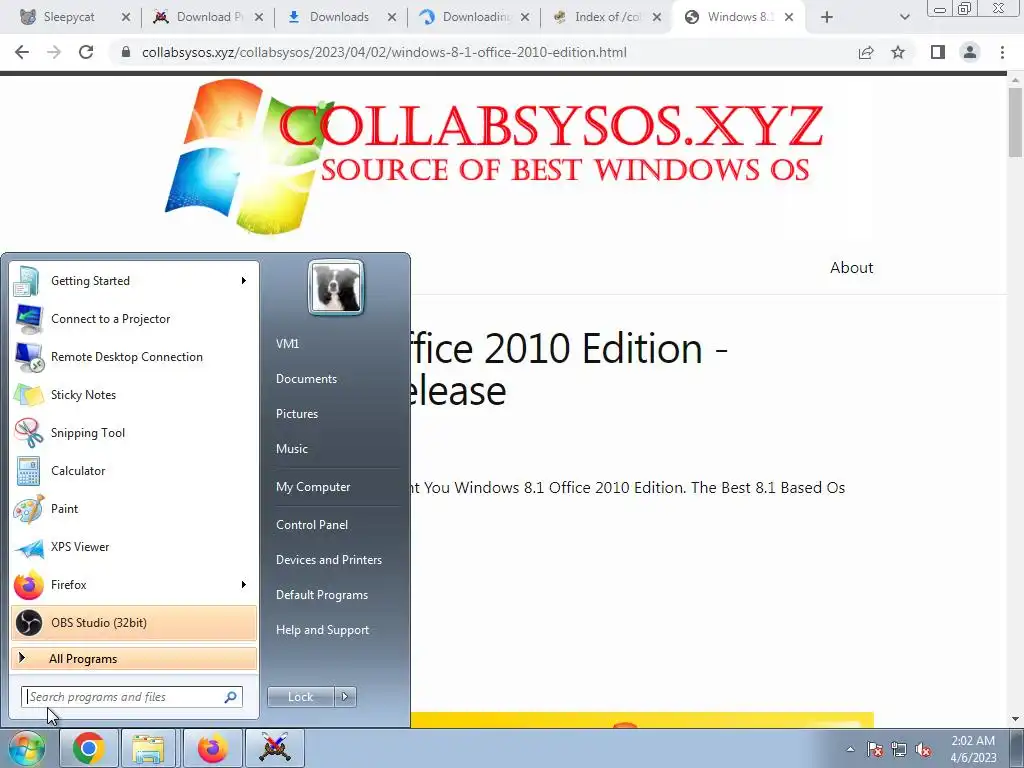The height and width of the screenshot is (768, 1024).
Task: Expand the Getting Started submenu arrow
Action: [x=244, y=281]
